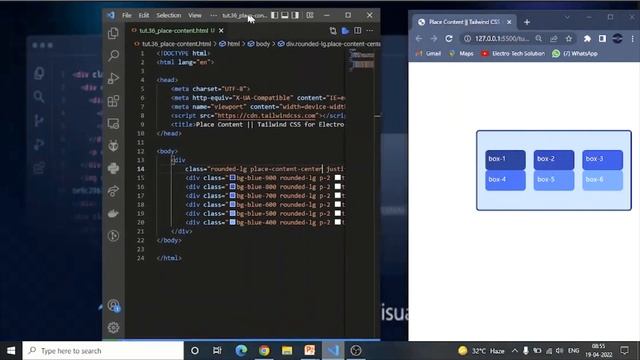Click the browser forward button
The height and width of the screenshot is (360, 640).
click(x=433, y=38)
